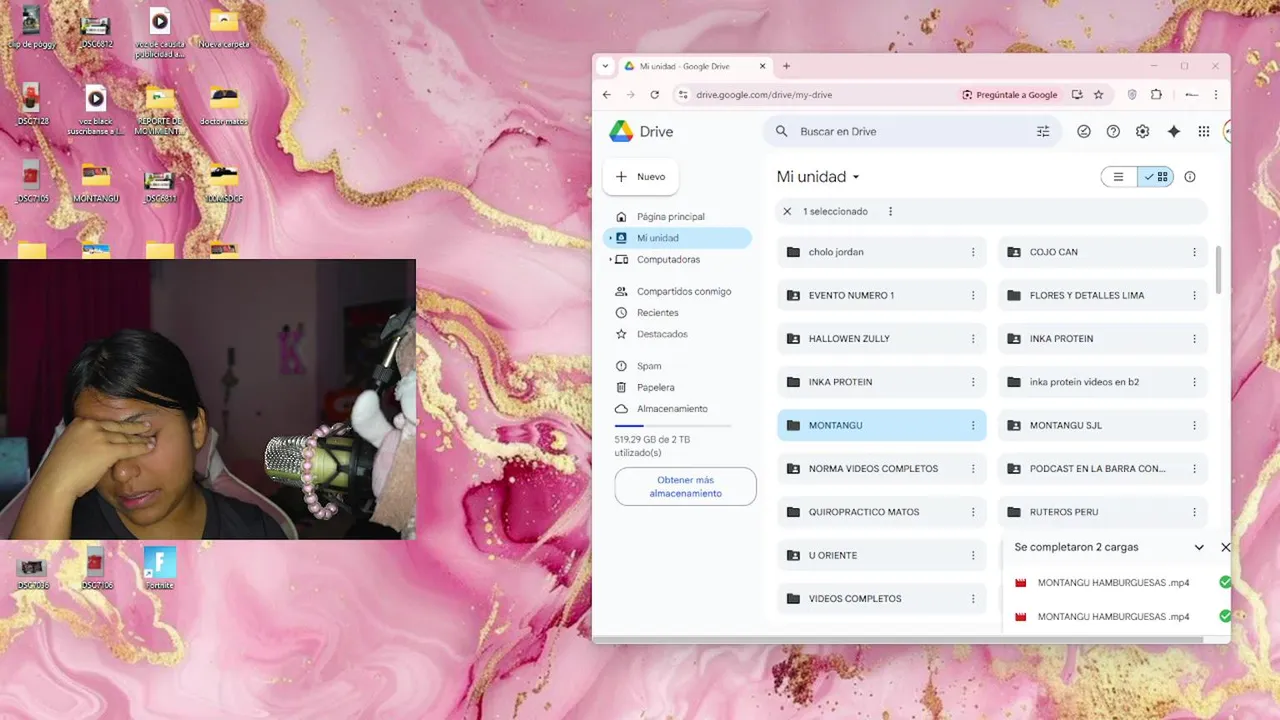Open a new browser tab
Viewport: 1280px width, 720px height.
point(786,66)
